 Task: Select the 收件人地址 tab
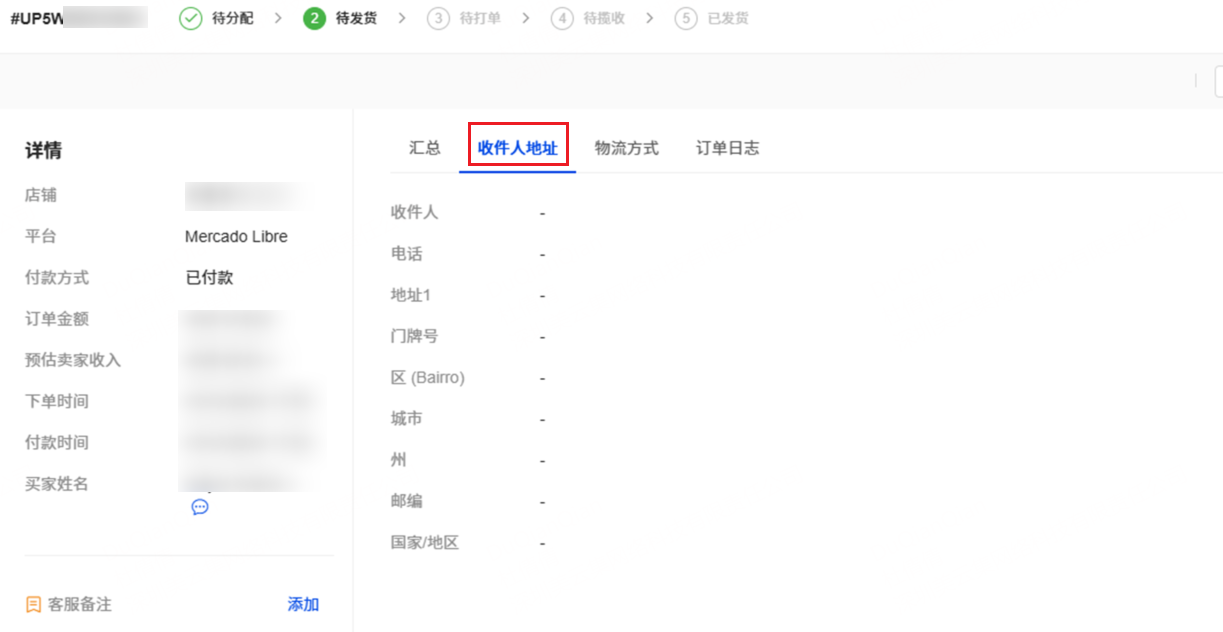(517, 148)
